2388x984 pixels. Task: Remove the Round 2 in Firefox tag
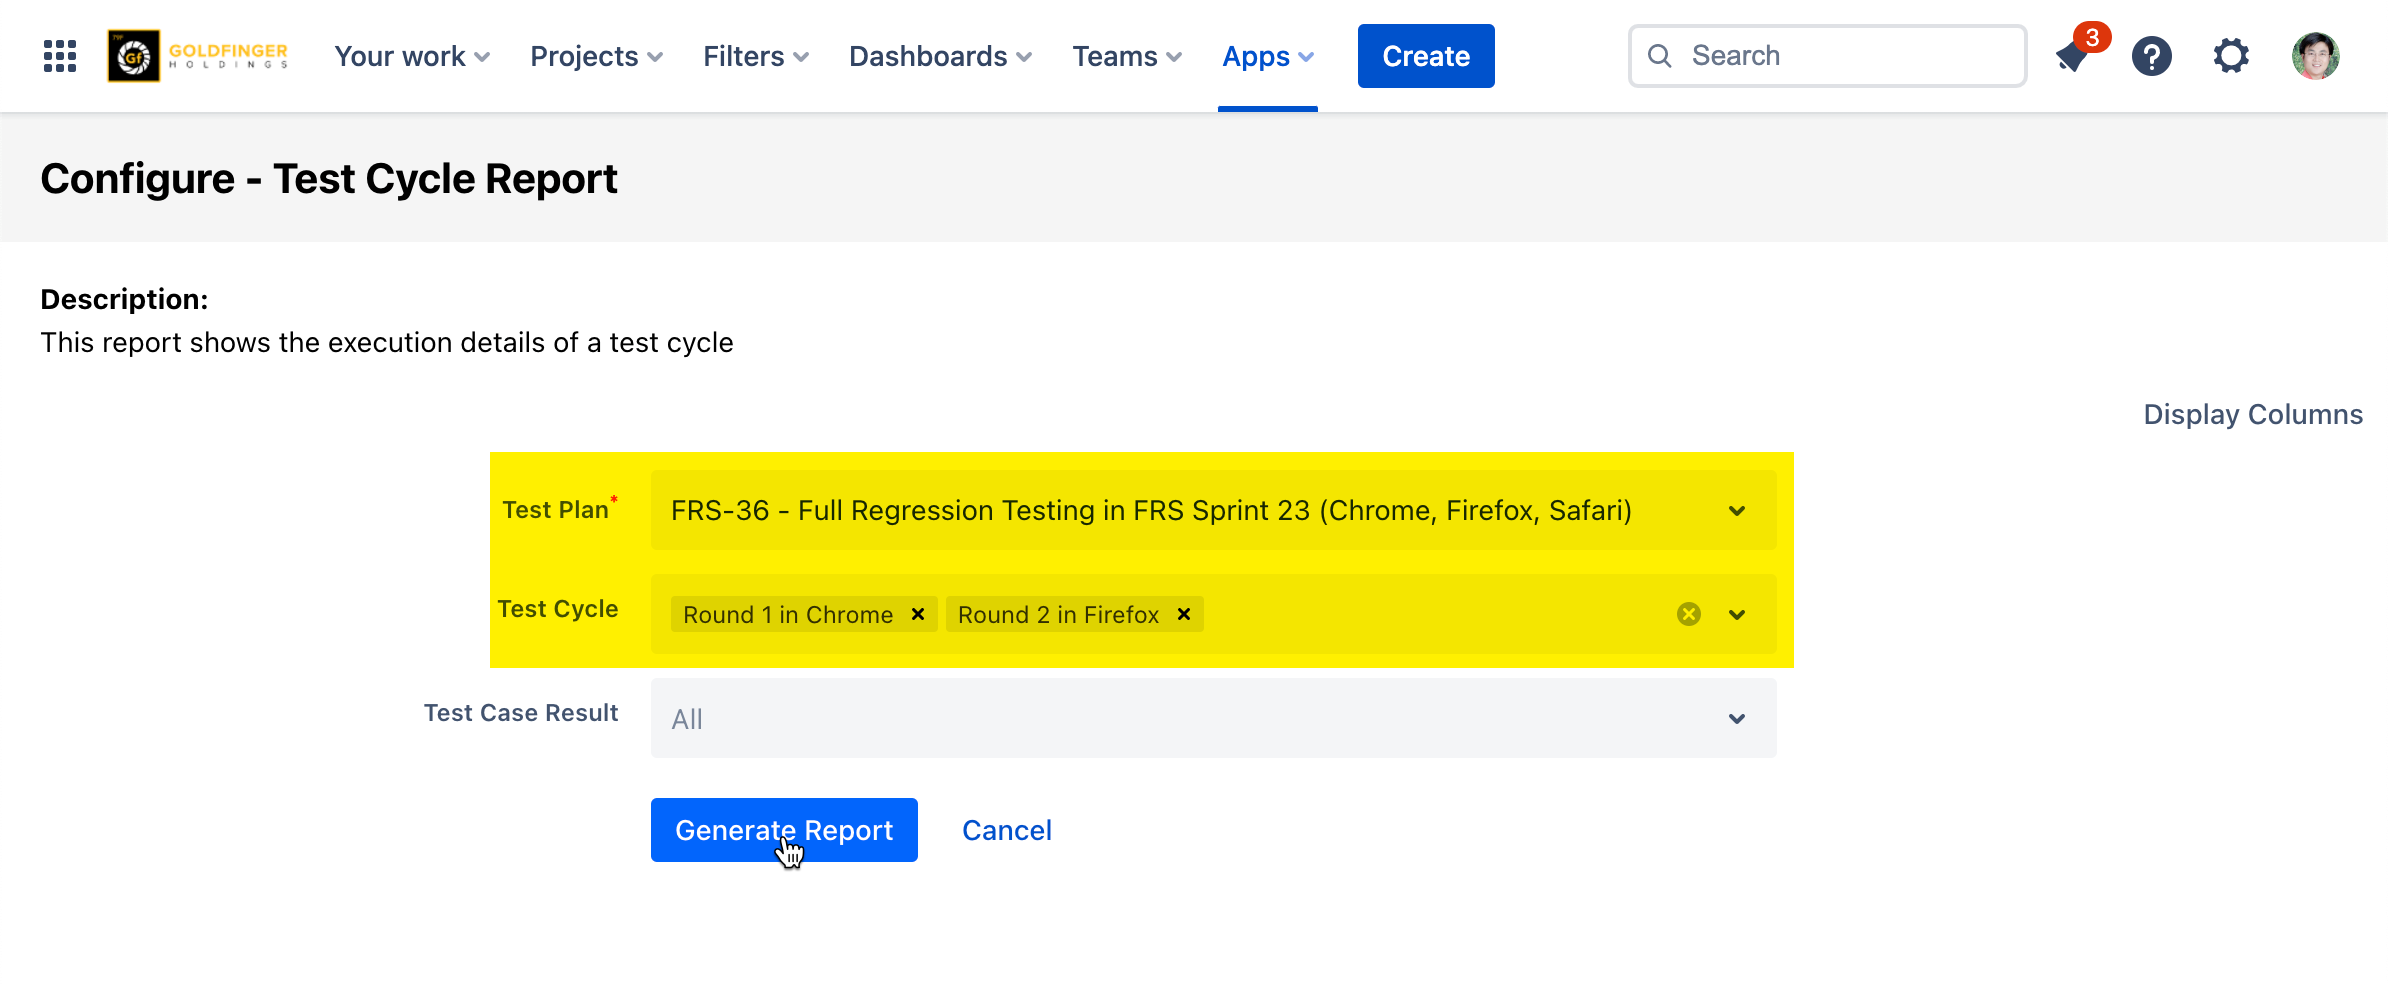1184,614
